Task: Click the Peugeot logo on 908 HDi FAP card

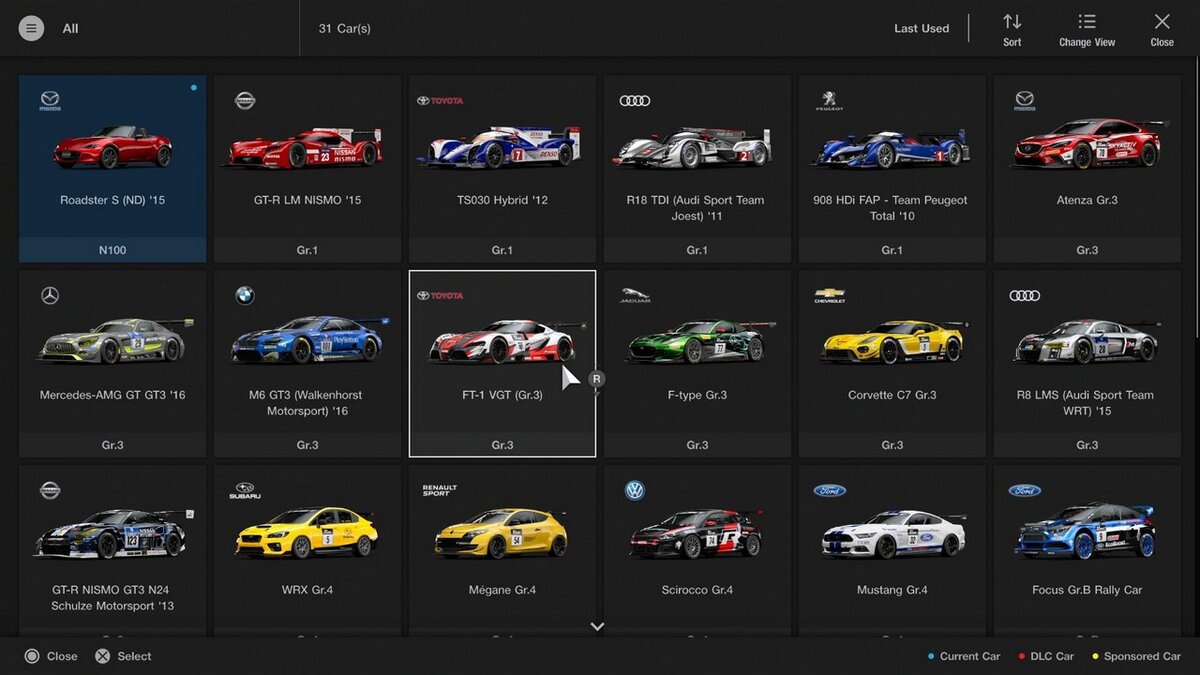Action: coord(829,101)
